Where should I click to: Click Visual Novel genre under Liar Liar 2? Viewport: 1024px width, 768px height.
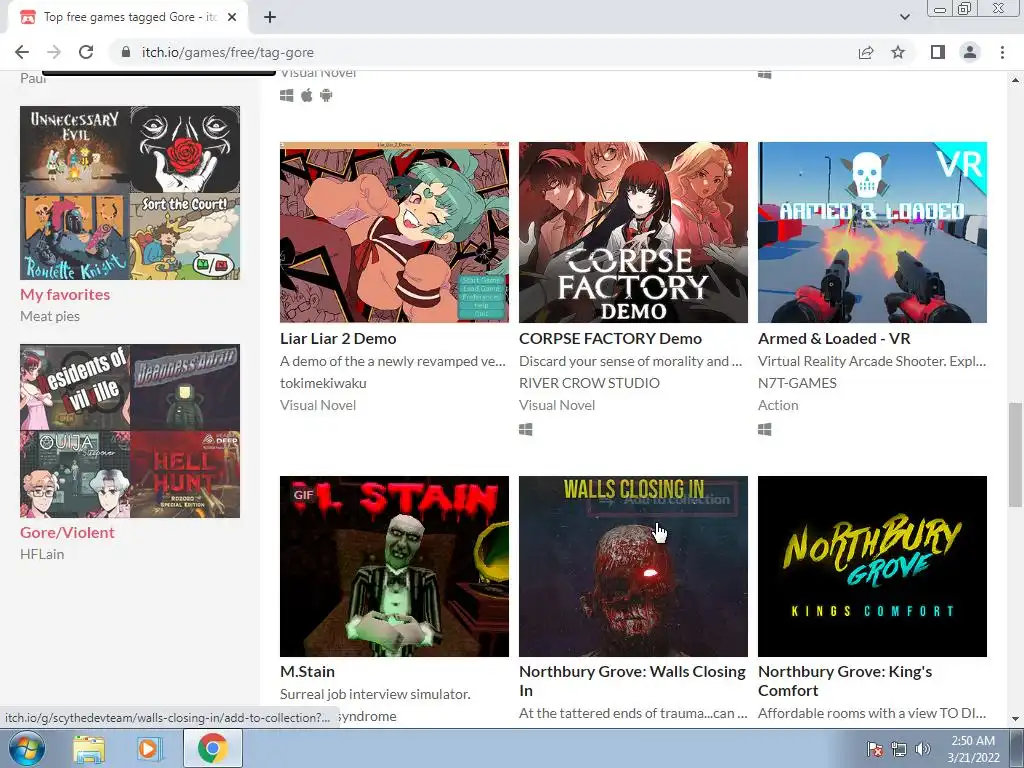pyautogui.click(x=318, y=406)
